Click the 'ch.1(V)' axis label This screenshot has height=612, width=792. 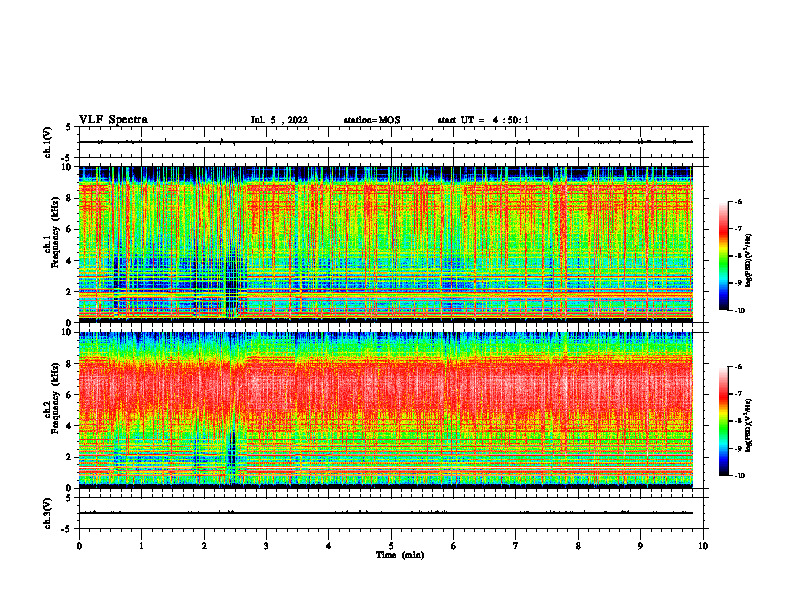coord(47,142)
